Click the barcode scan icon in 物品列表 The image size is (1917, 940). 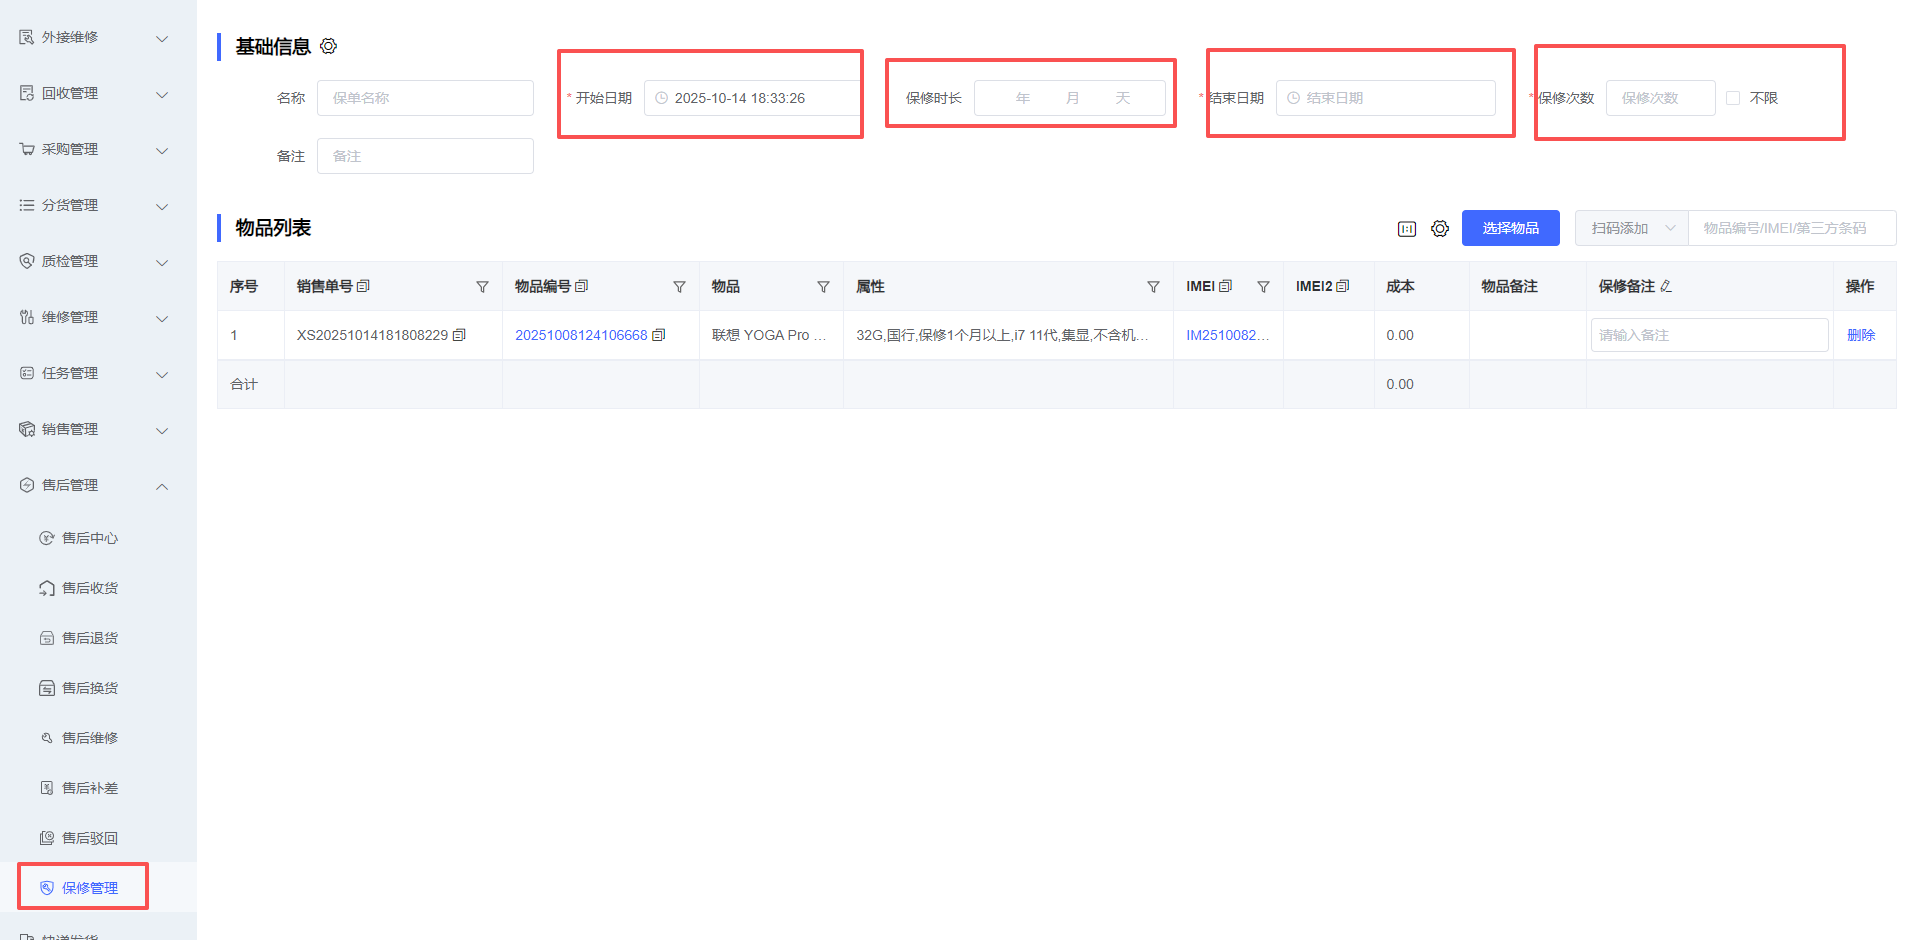(x=1406, y=229)
